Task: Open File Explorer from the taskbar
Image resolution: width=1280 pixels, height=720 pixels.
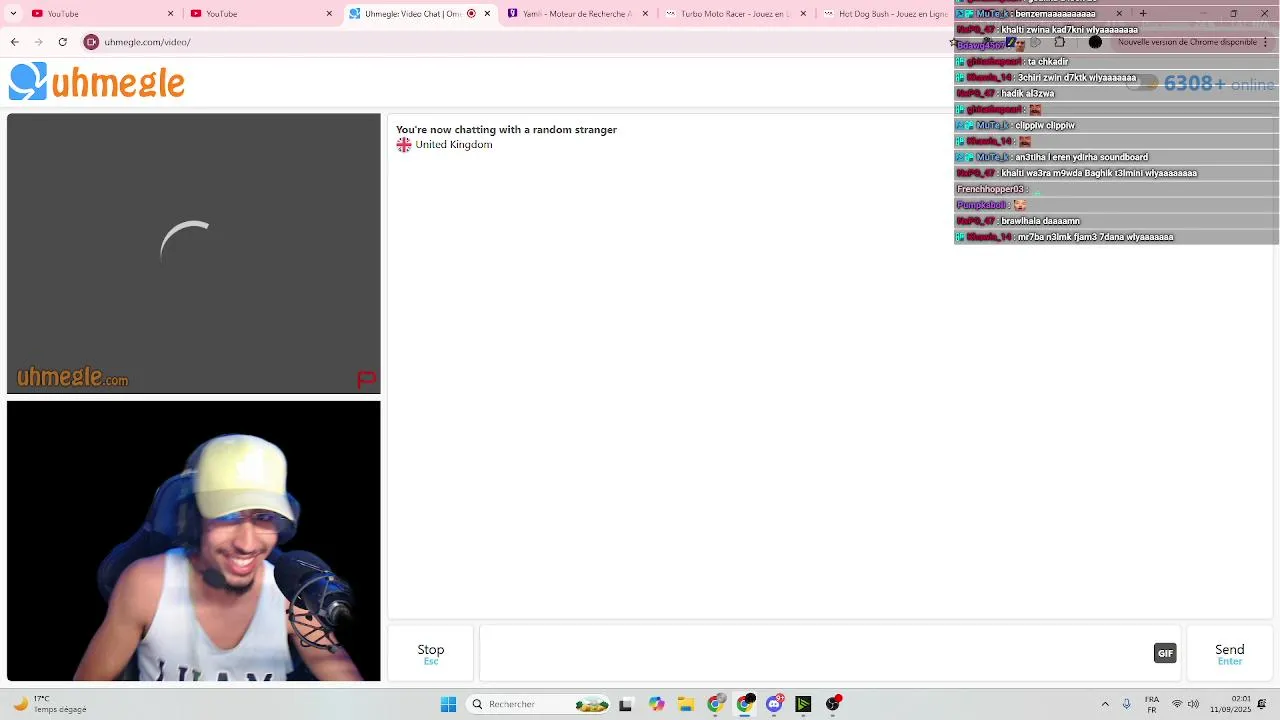Action: click(x=686, y=704)
